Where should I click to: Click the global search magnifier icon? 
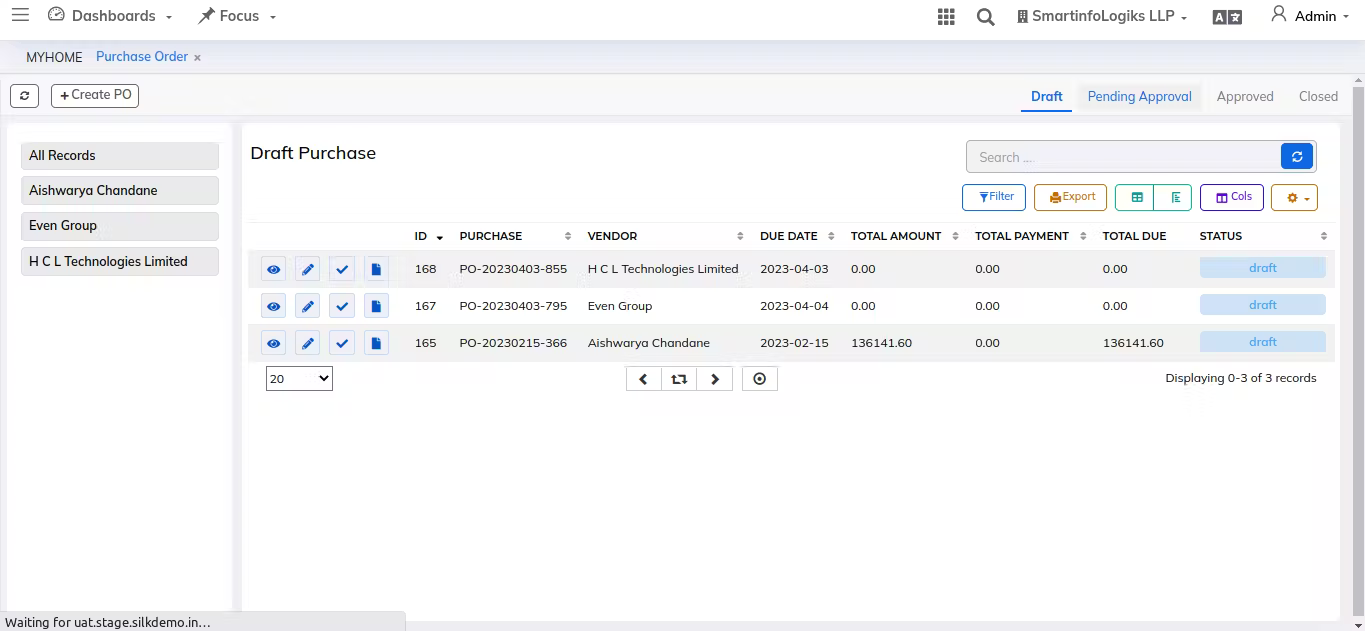986,17
